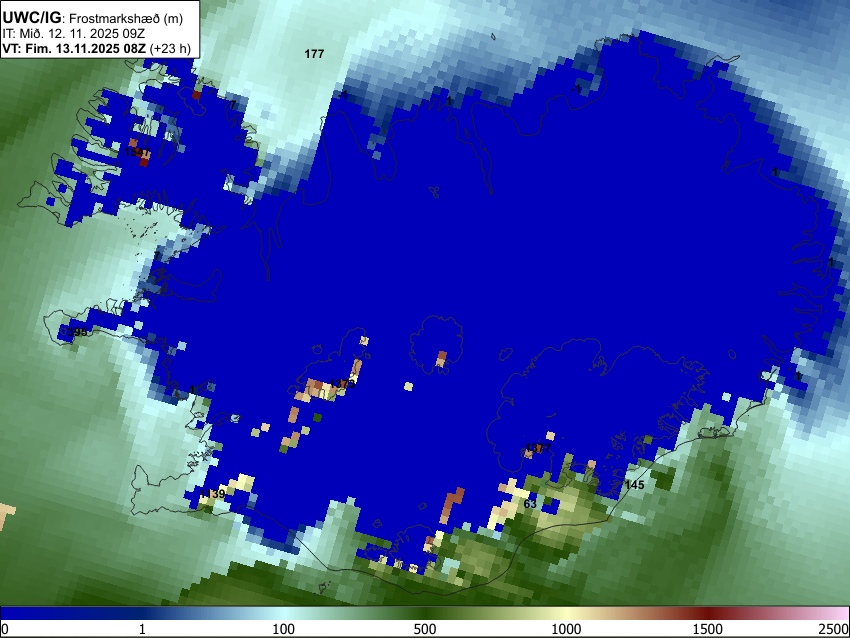
Task: Select the 2500 tick label on the color scale
Action: pyautogui.click(x=834, y=629)
